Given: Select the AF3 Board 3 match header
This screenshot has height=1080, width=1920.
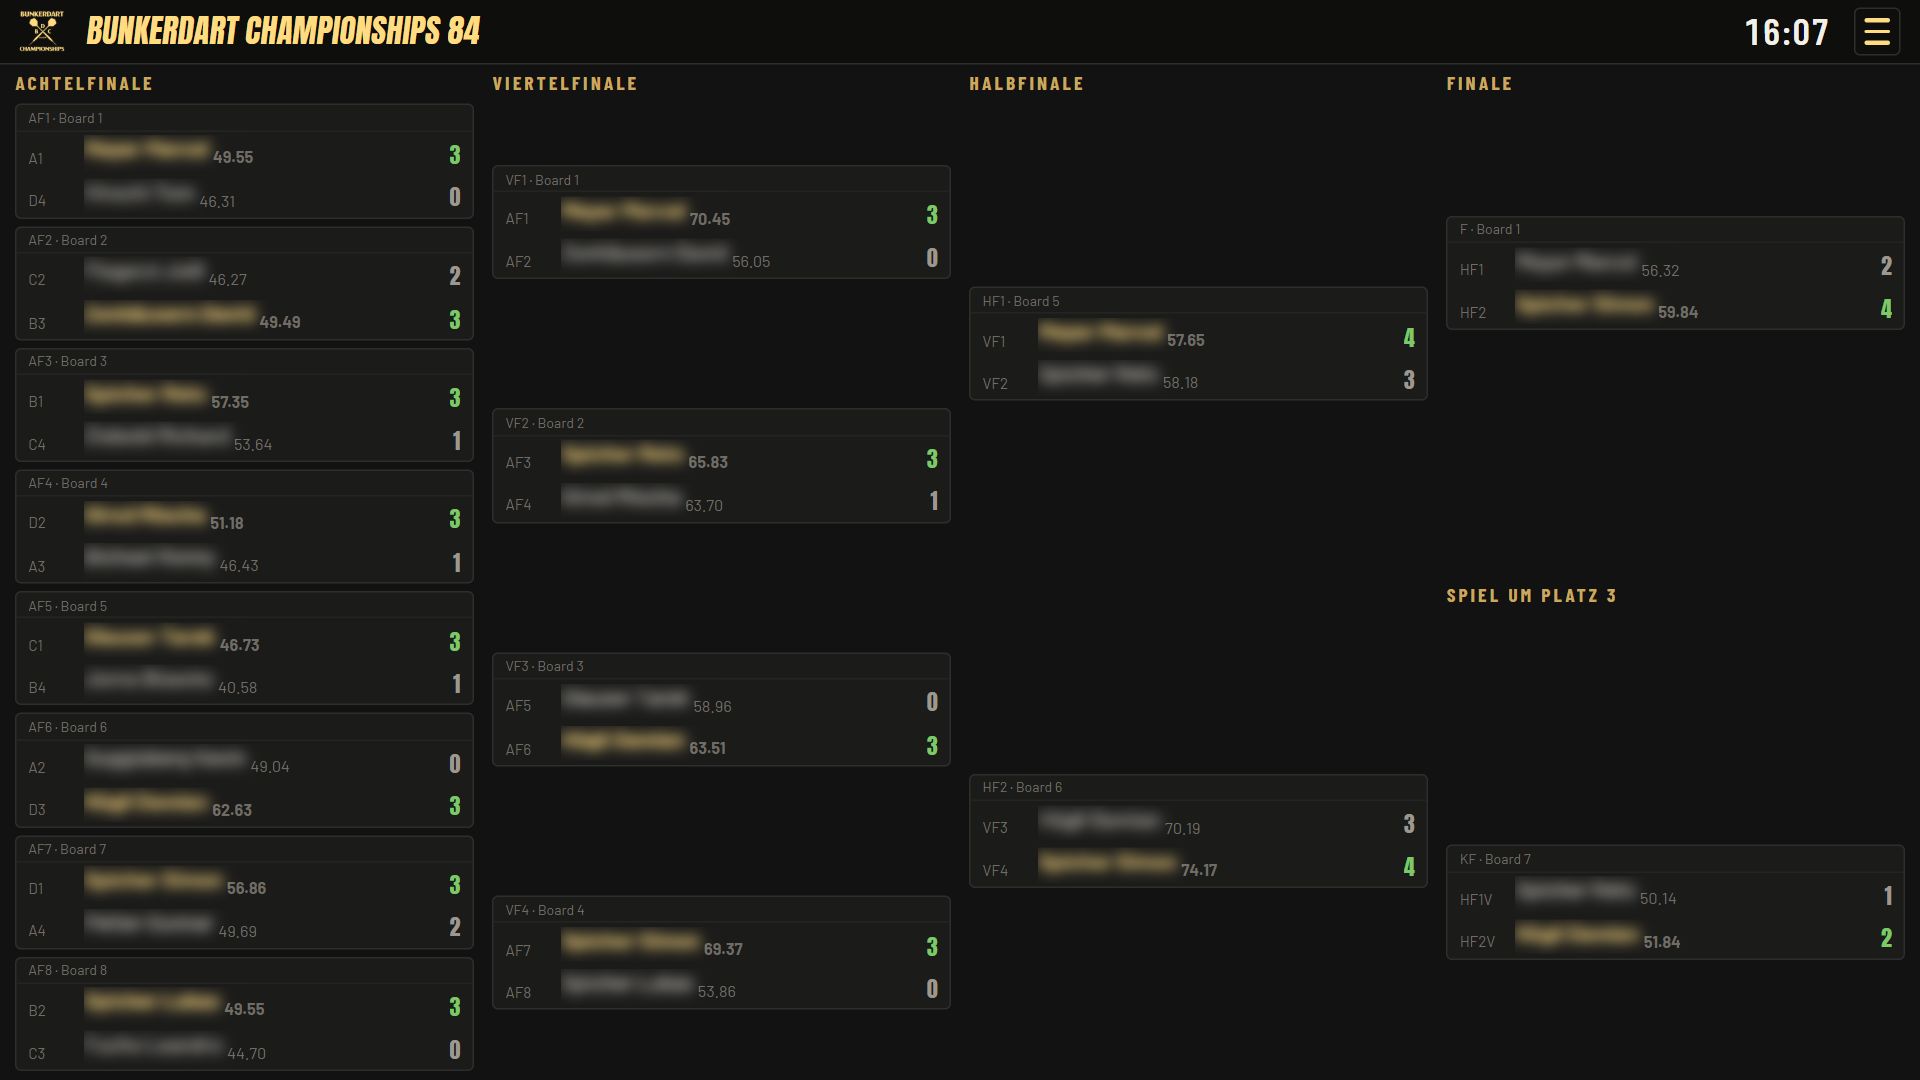Looking at the screenshot, I should (x=244, y=362).
